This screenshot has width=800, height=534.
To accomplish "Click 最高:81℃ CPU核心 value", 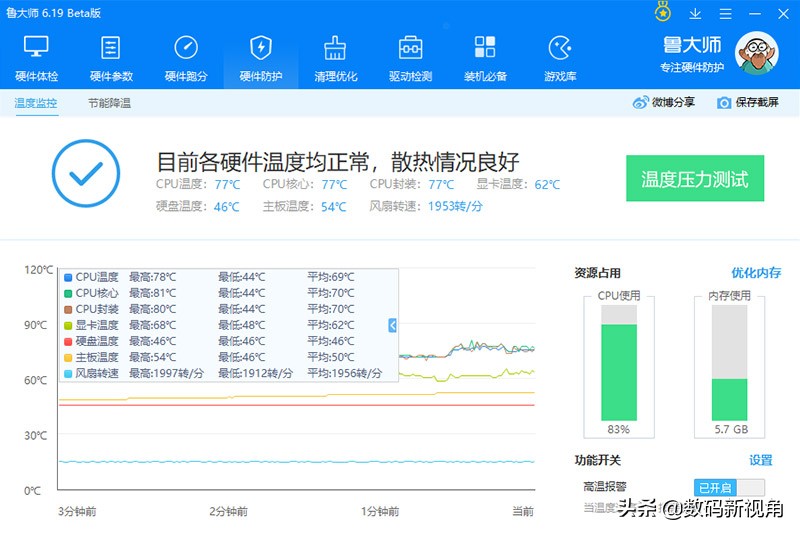I will (152, 293).
